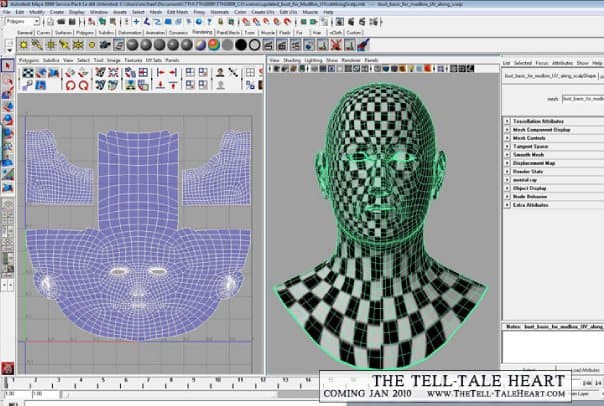Open the Textures menu in UV editor
The image size is (604, 406).
(x=132, y=60)
